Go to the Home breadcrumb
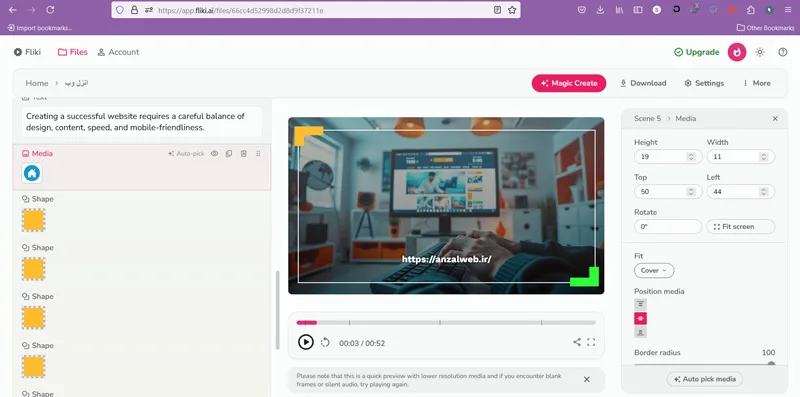Screen dimensions: 800x397 click(x=37, y=83)
